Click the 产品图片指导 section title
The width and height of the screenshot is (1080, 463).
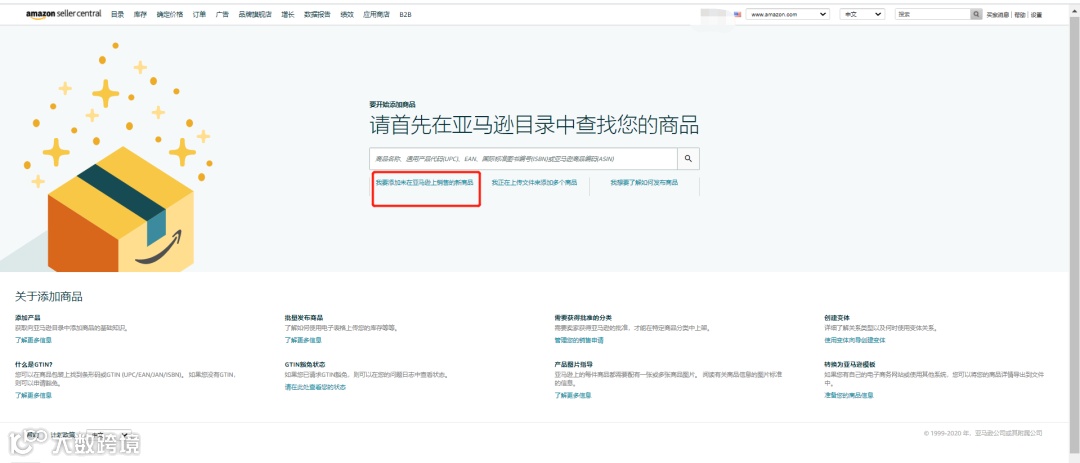click(574, 364)
